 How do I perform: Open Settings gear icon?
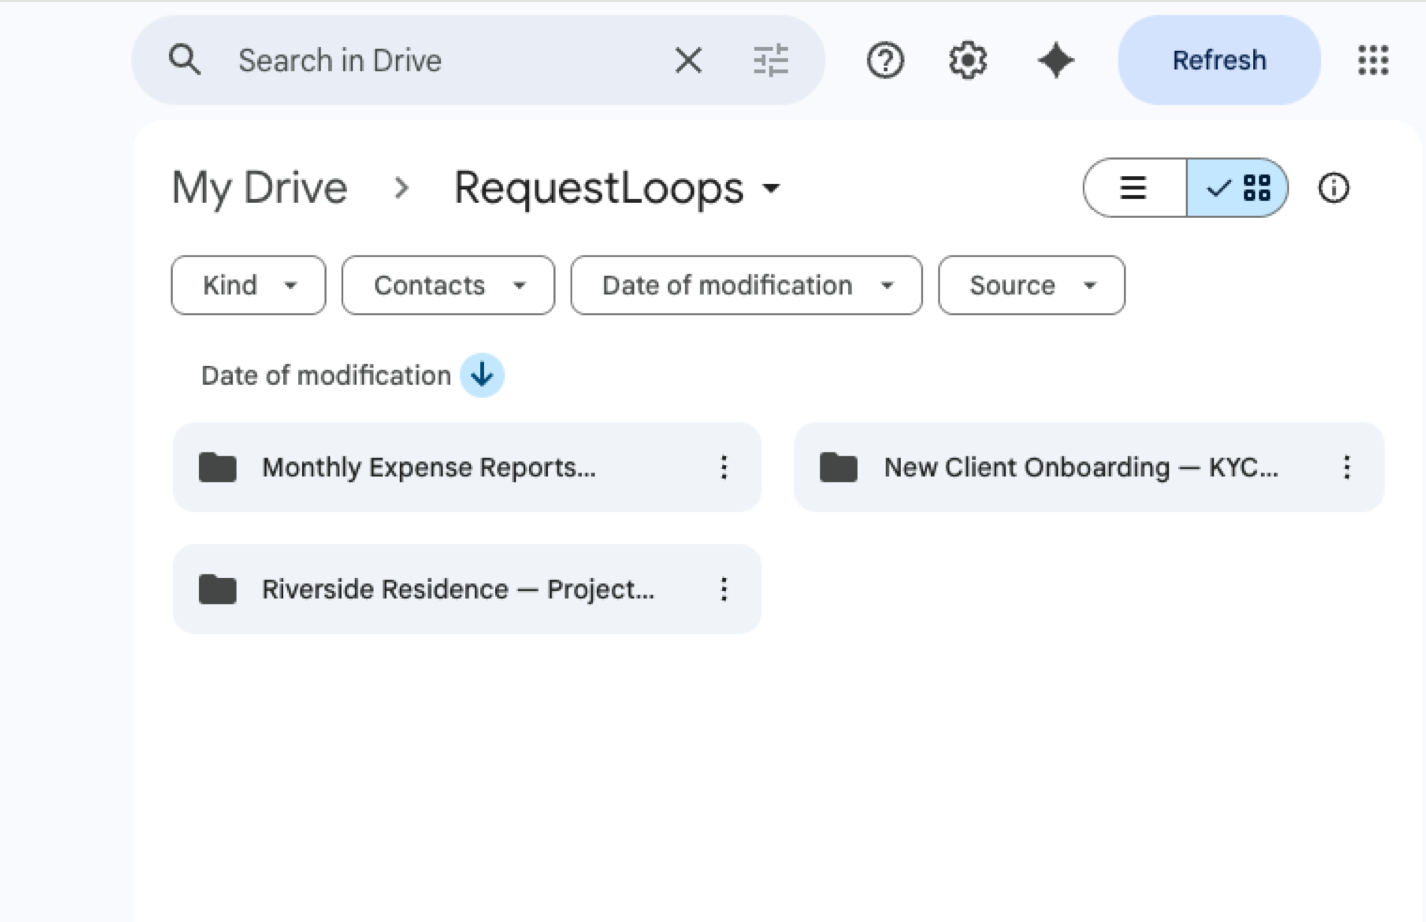[x=967, y=60]
